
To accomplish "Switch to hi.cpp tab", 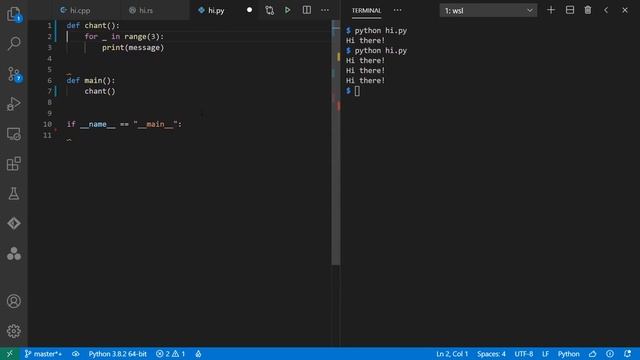I will [76, 10].
